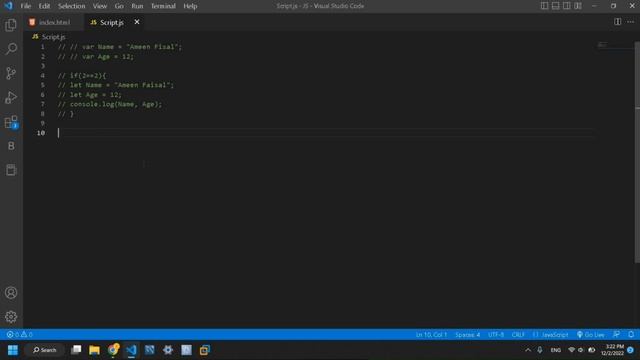This screenshot has width=640, height=360.
Task: Open the Extensions view
Action: coord(11,122)
